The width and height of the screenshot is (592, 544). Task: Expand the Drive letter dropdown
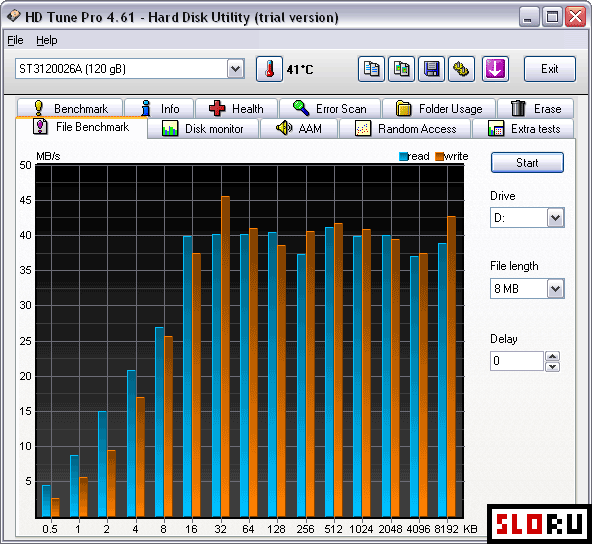pyautogui.click(x=555, y=218)
